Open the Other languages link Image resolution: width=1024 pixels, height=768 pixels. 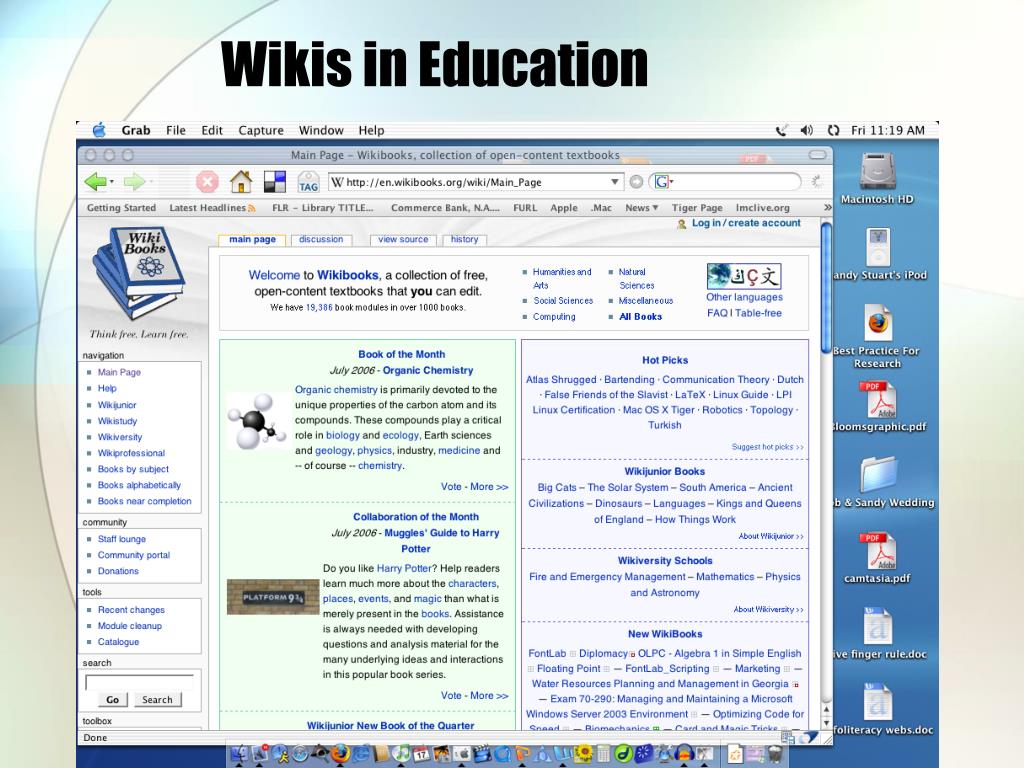pyautogui.click(x=744, y=297)
